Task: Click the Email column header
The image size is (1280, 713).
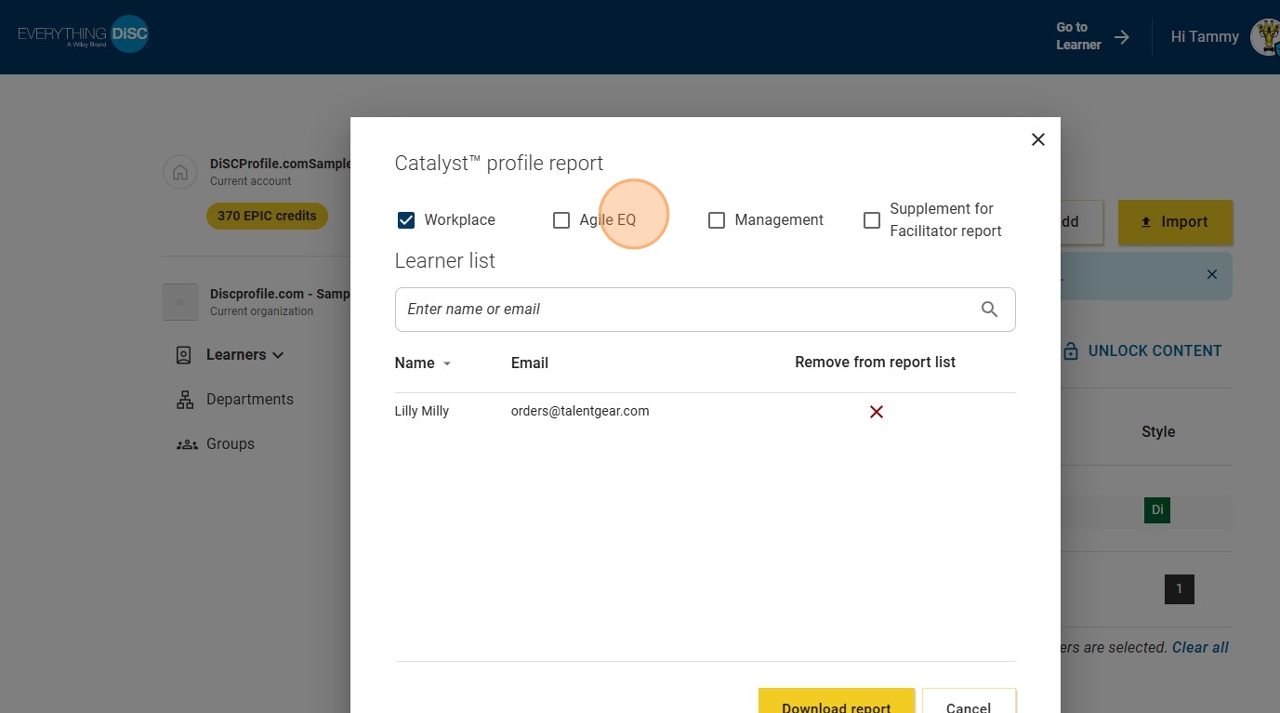Action: tap(529, 363)
